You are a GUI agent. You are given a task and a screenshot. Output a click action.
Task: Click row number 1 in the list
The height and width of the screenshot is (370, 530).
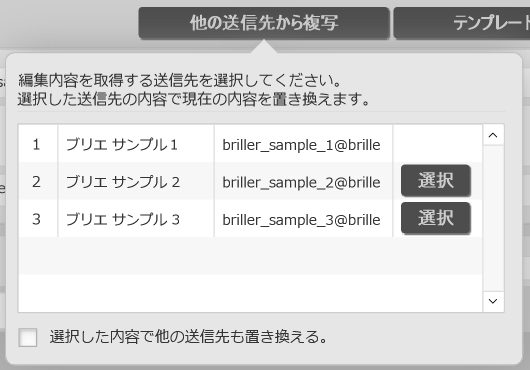coord(38,145)
